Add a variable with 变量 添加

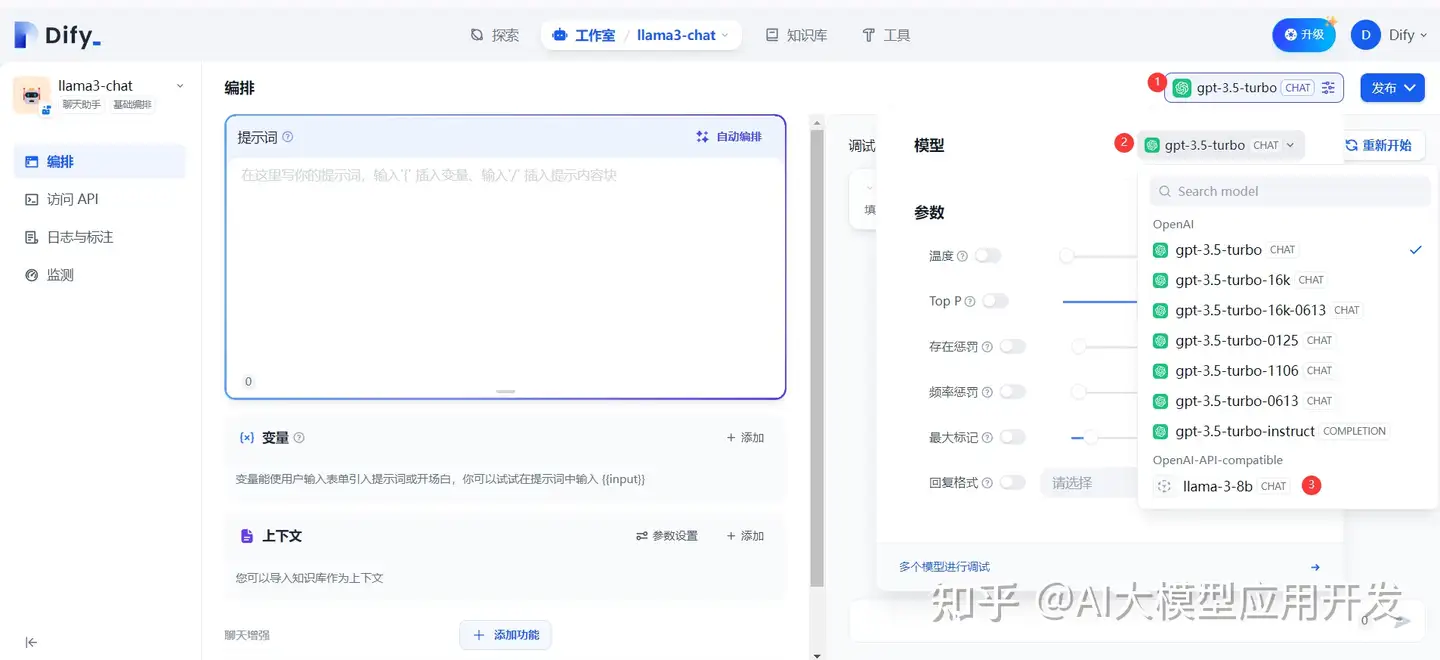click(745, 438)
